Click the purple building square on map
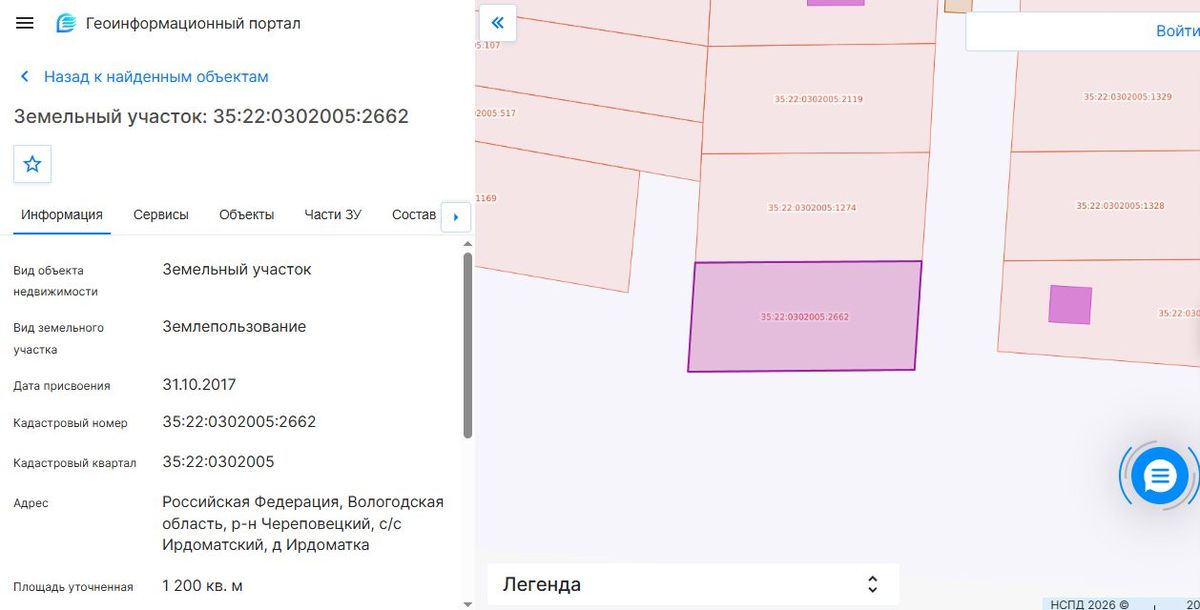The width and height of the screenshot is (1200, 610). point(1070,304)
